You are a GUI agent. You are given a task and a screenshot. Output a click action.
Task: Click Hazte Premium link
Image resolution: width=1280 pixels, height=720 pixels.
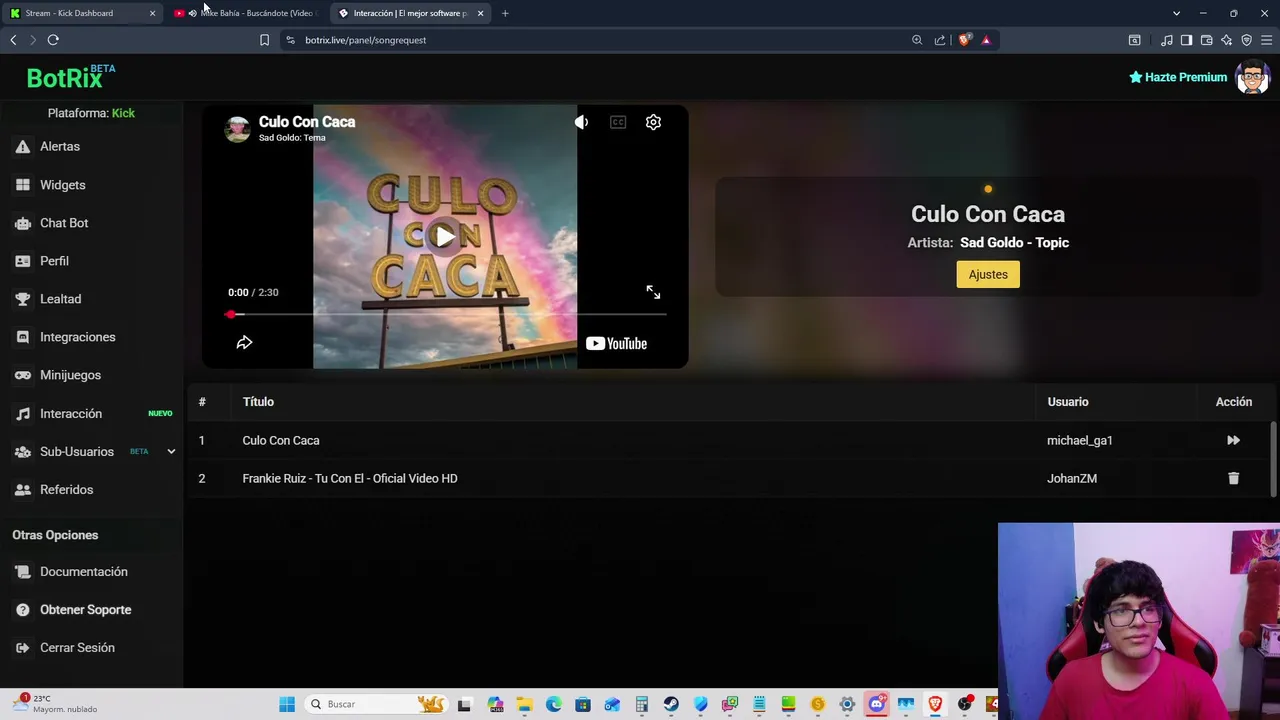tap(1178, 77)
